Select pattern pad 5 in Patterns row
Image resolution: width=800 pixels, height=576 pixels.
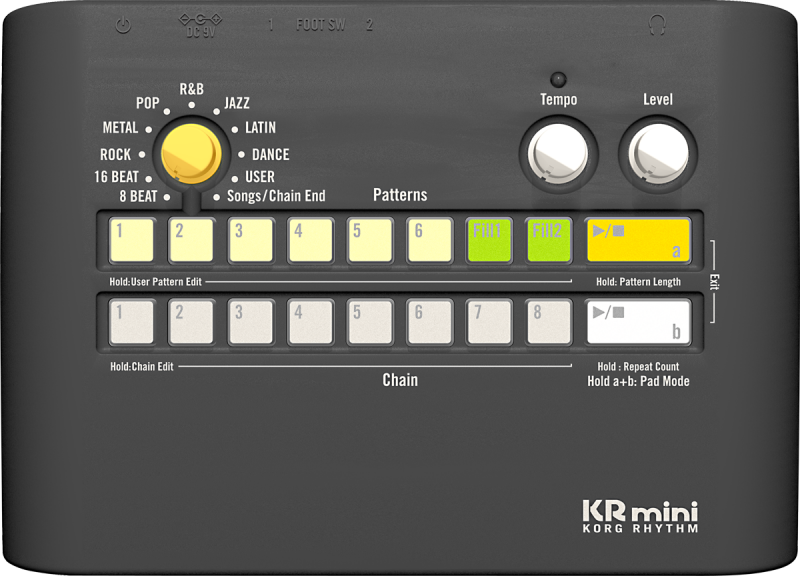pyautogui.click(x=370, y=240)
